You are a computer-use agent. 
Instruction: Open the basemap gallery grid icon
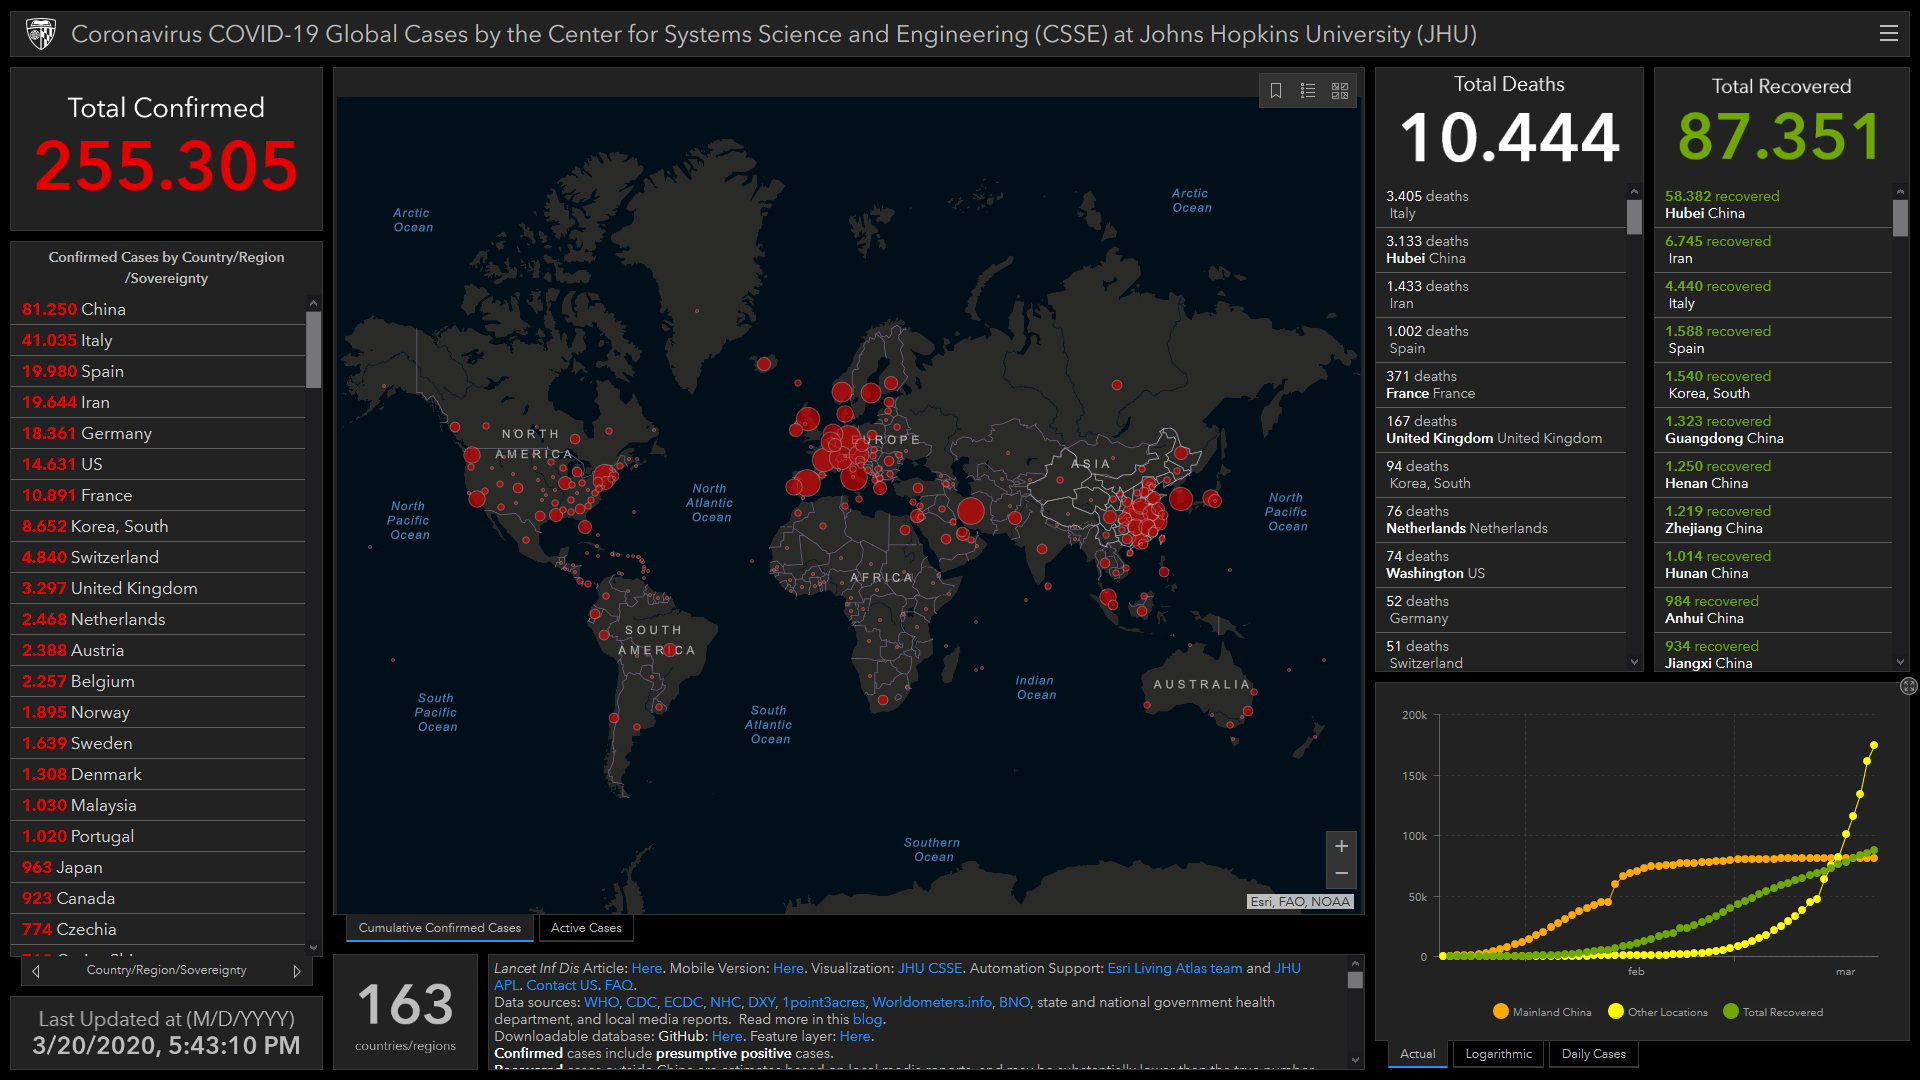tap(1340, 91)
